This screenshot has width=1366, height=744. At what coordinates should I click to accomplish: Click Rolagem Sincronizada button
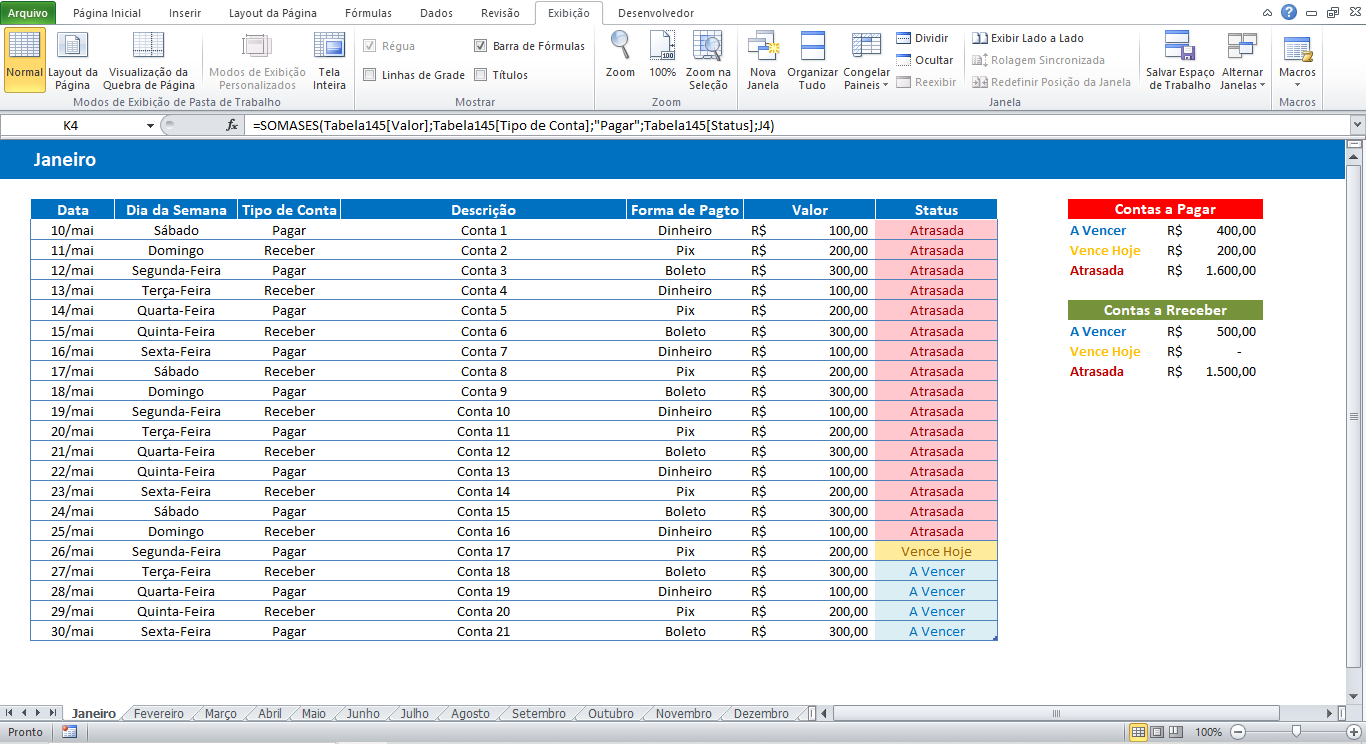[x=1039, y=60]
